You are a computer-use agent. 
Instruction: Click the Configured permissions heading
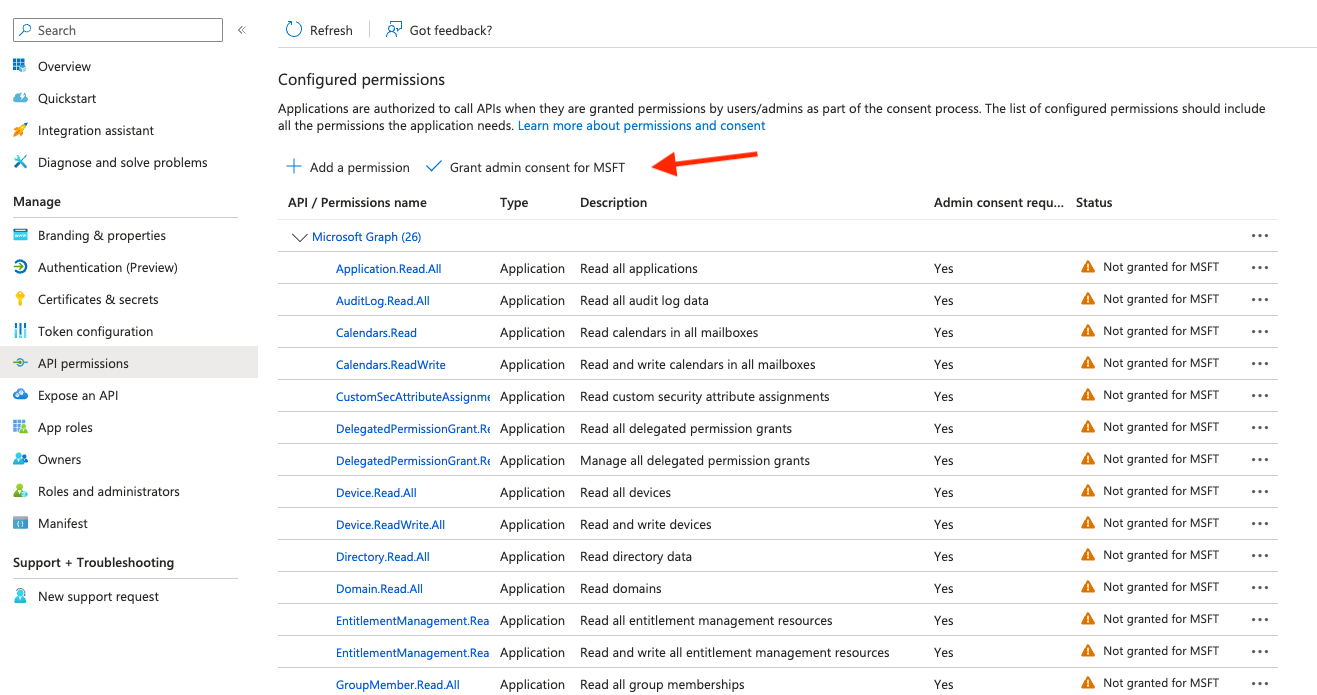pyautogui.click(x=361, y=79)
